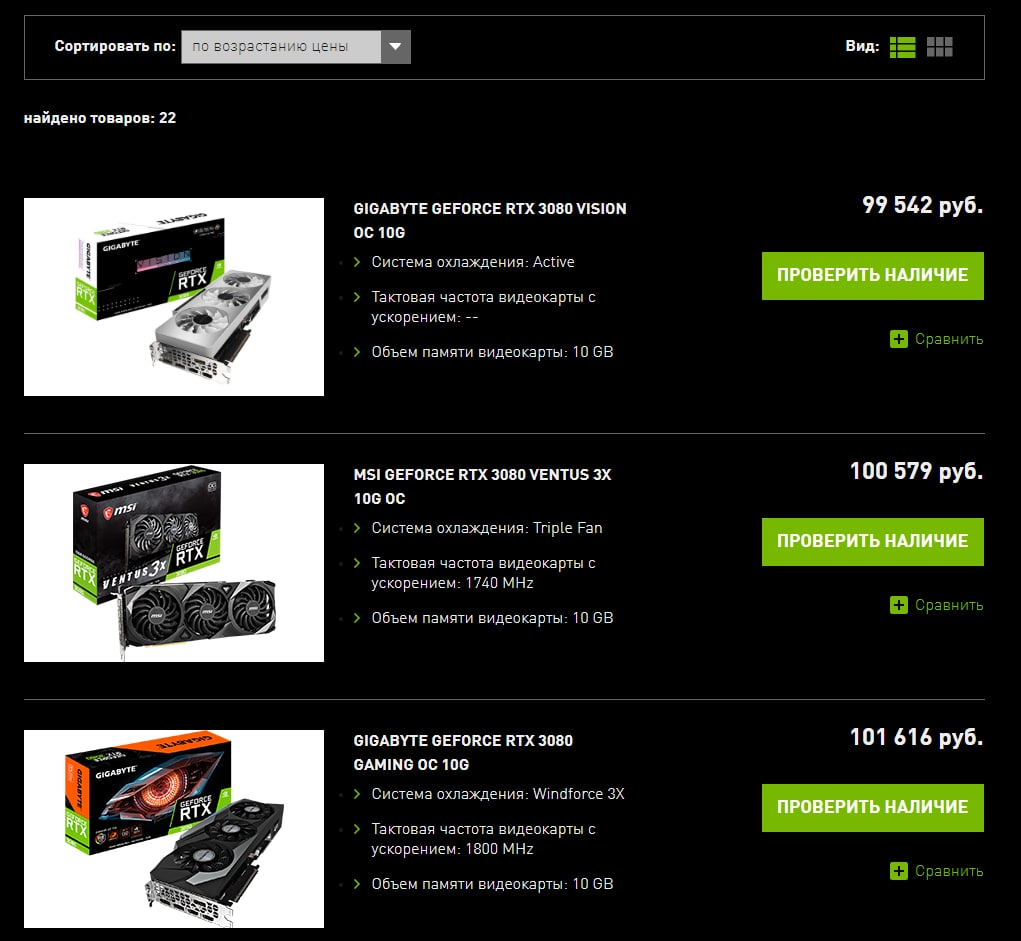Open the sort dropdown arrow
The height and width of the screenshot is (941, 1021).
(x=395, y=47)
